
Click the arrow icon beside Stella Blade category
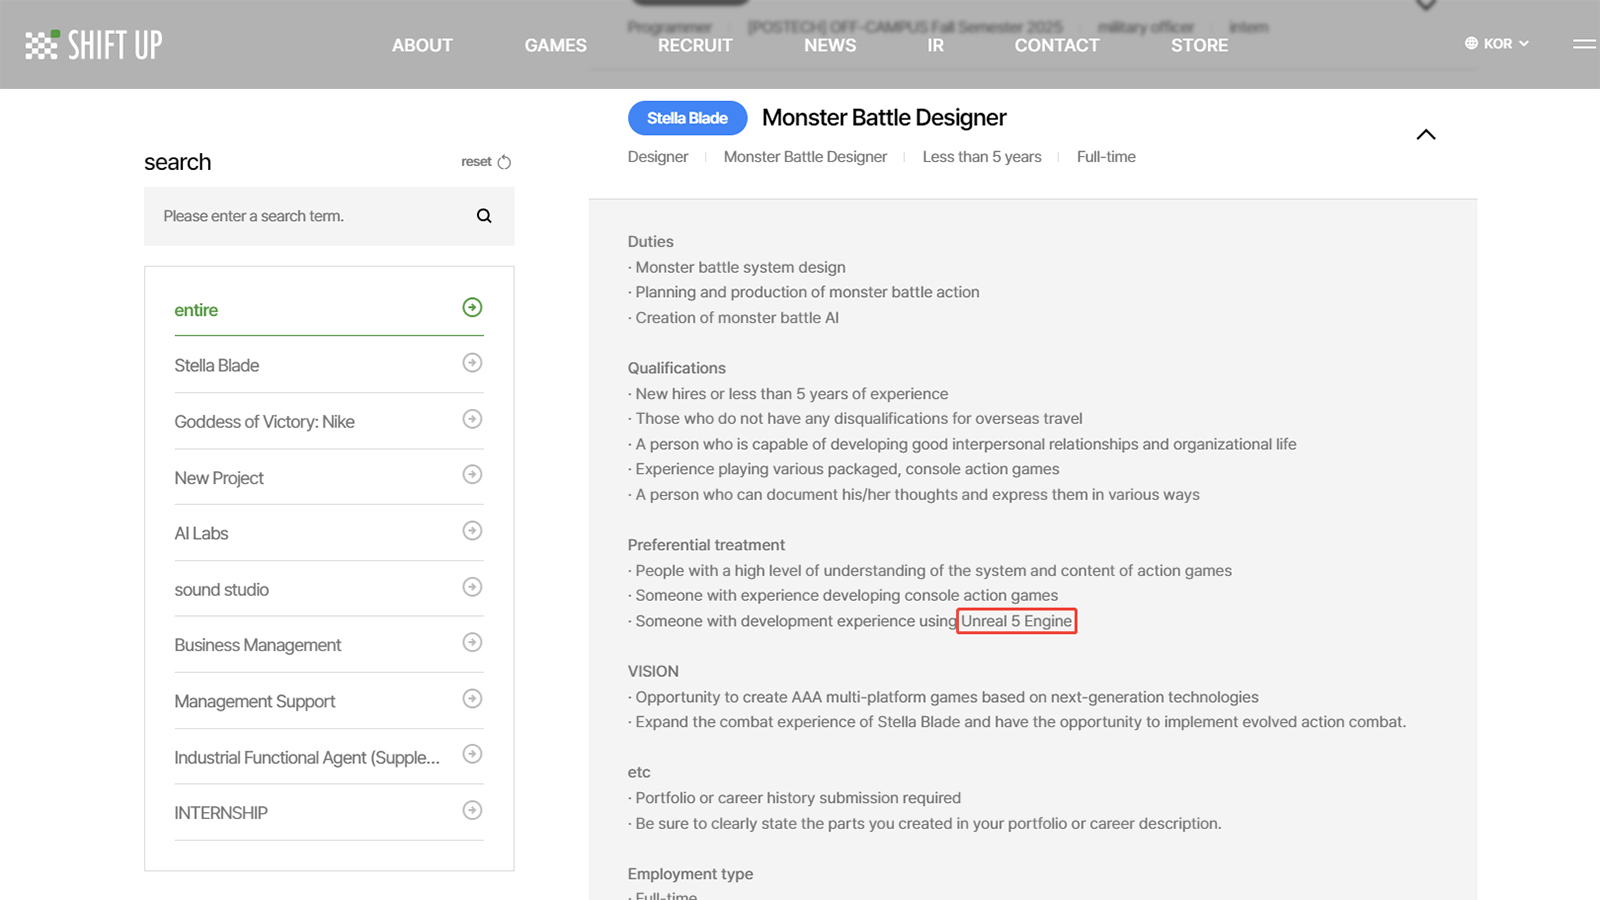[472, 363]
